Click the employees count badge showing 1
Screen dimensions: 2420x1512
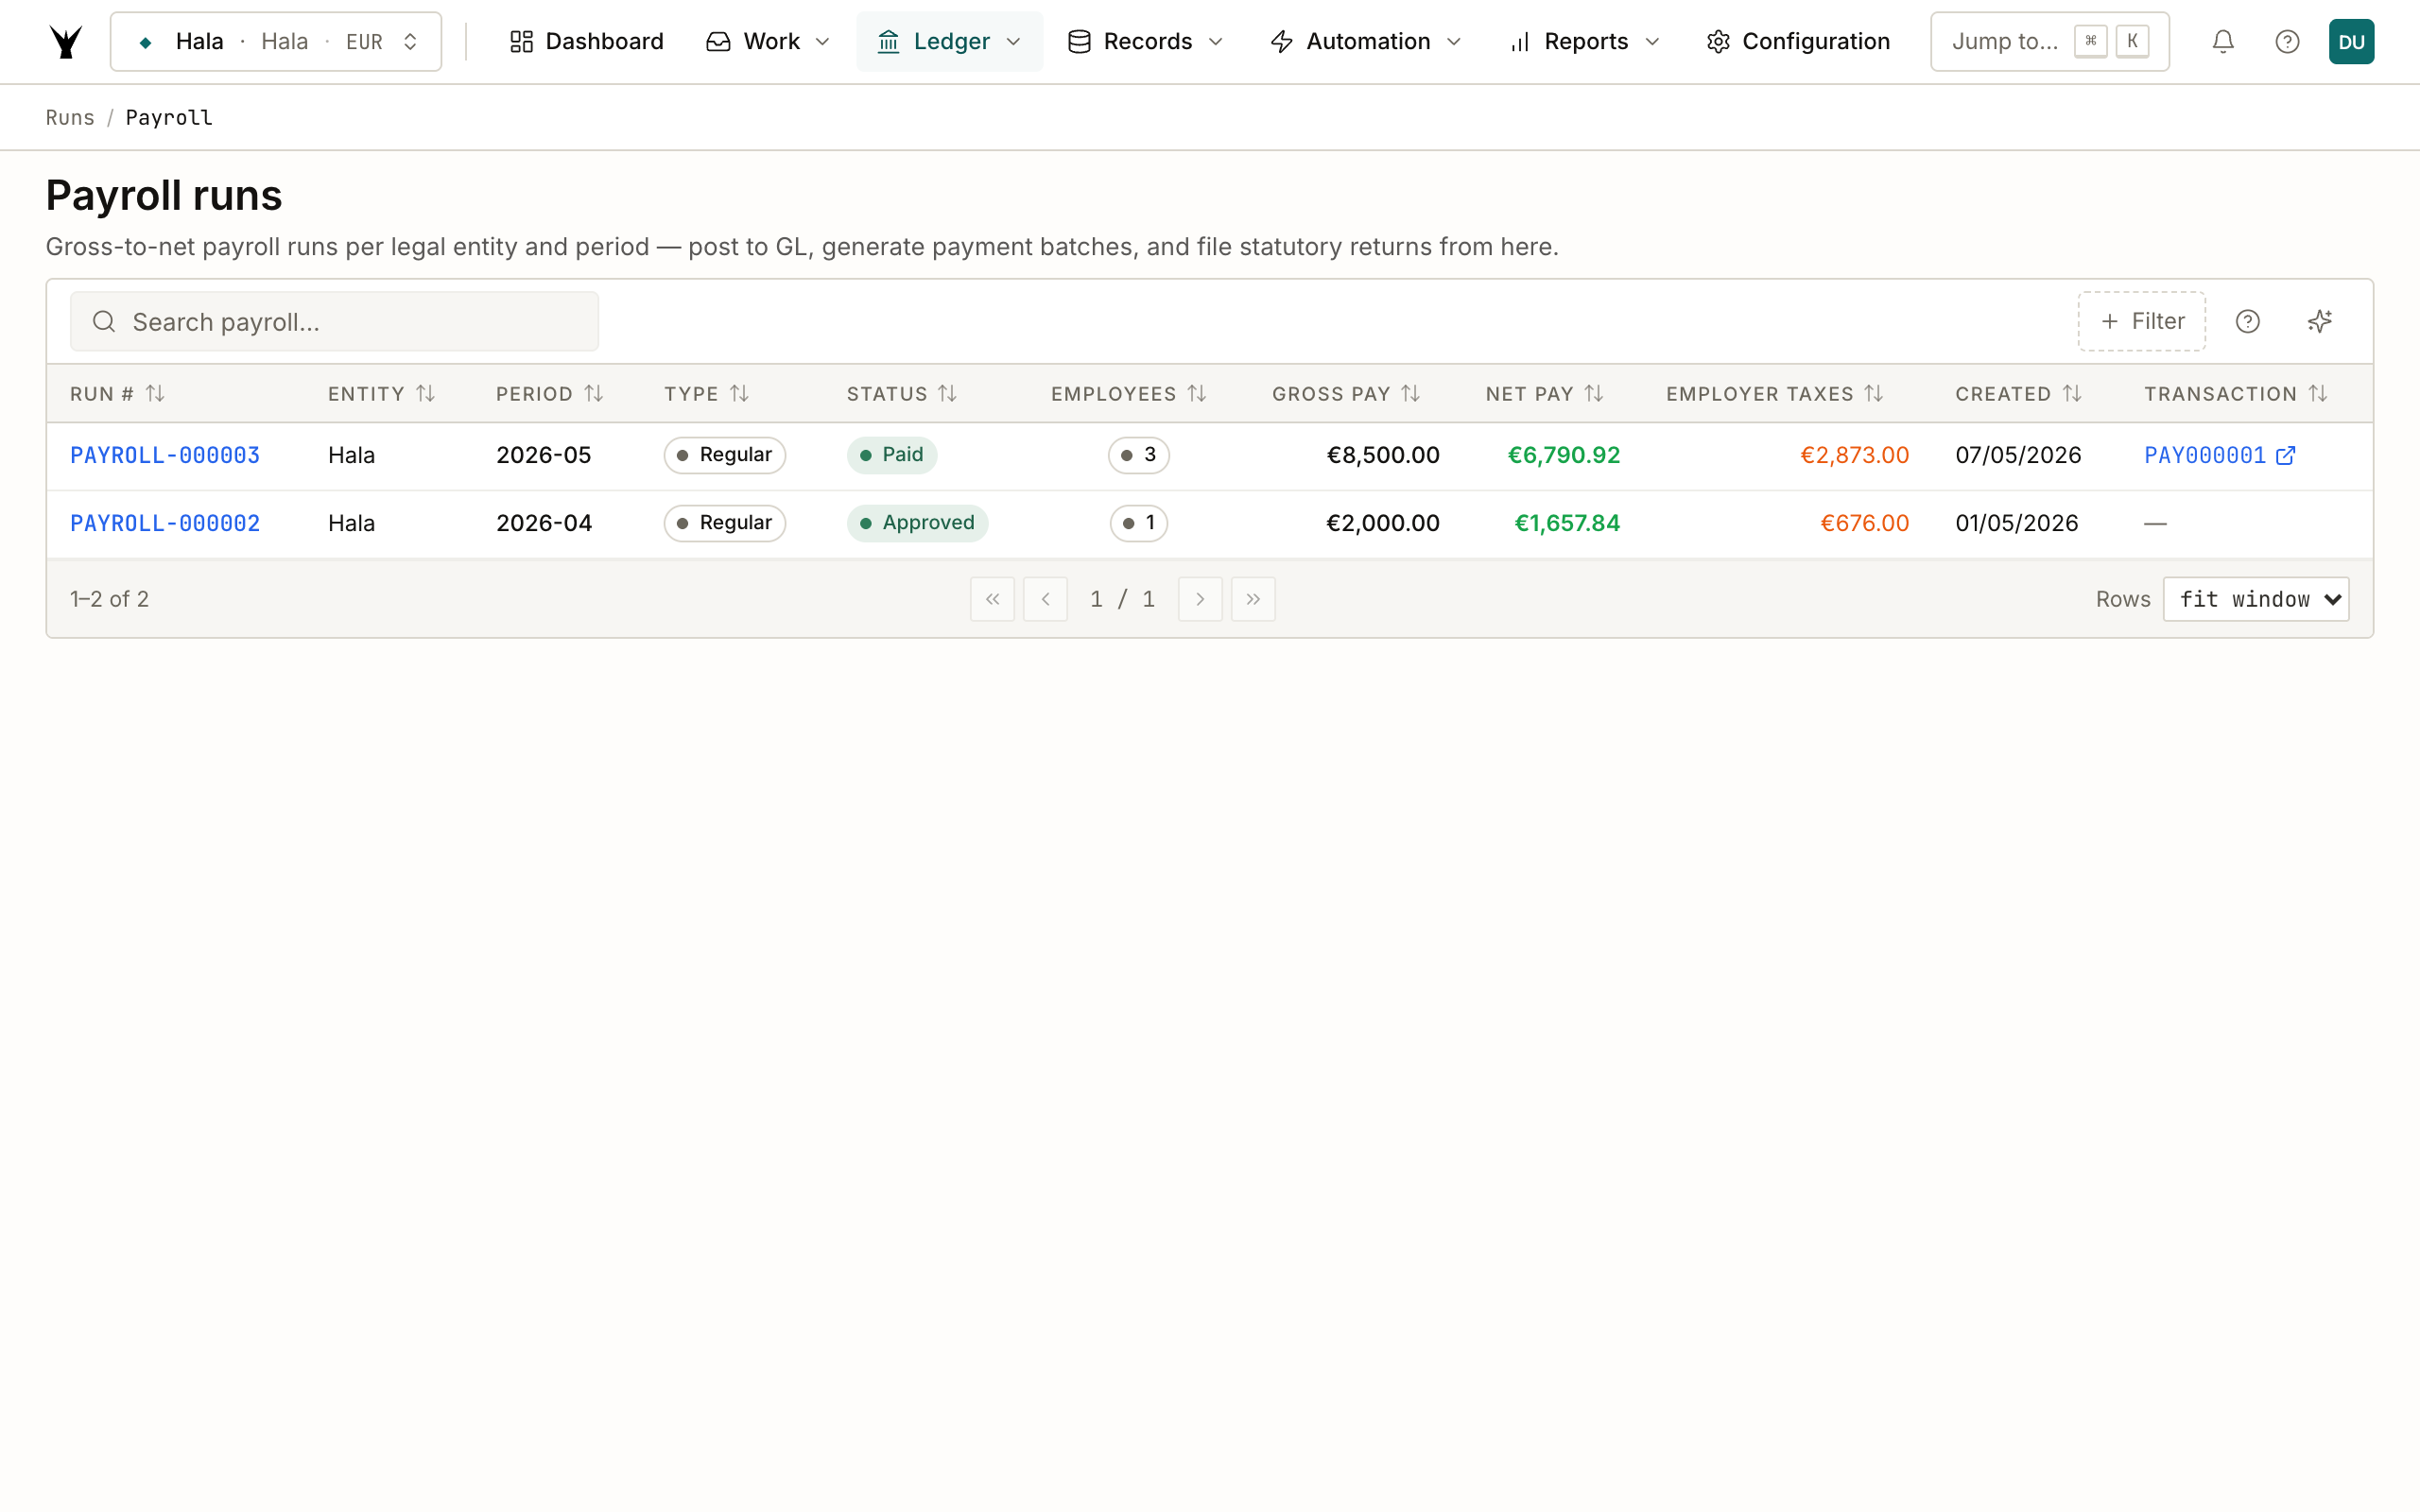point(1138,523)
